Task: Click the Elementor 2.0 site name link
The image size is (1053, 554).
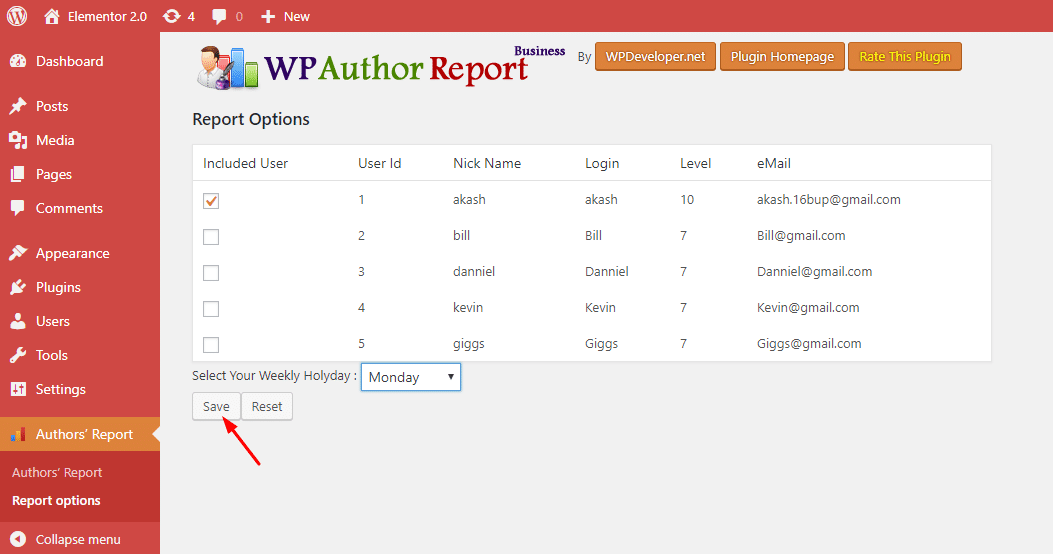Action: pyautogui.click(x=107, y=17)
